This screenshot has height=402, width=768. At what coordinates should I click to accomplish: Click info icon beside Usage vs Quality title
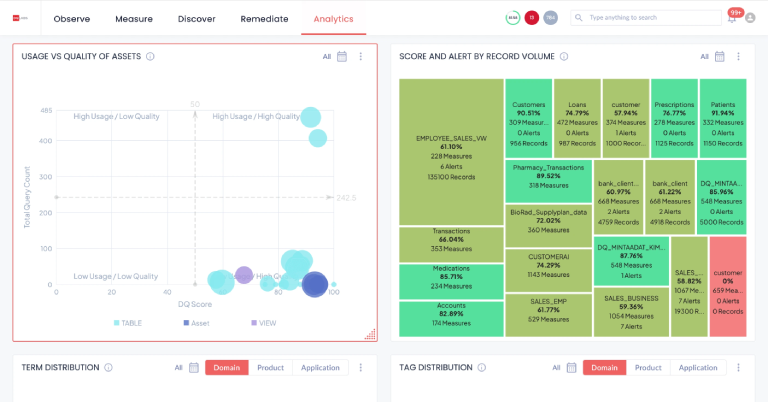pyautogui.click(x=150, y=57)
